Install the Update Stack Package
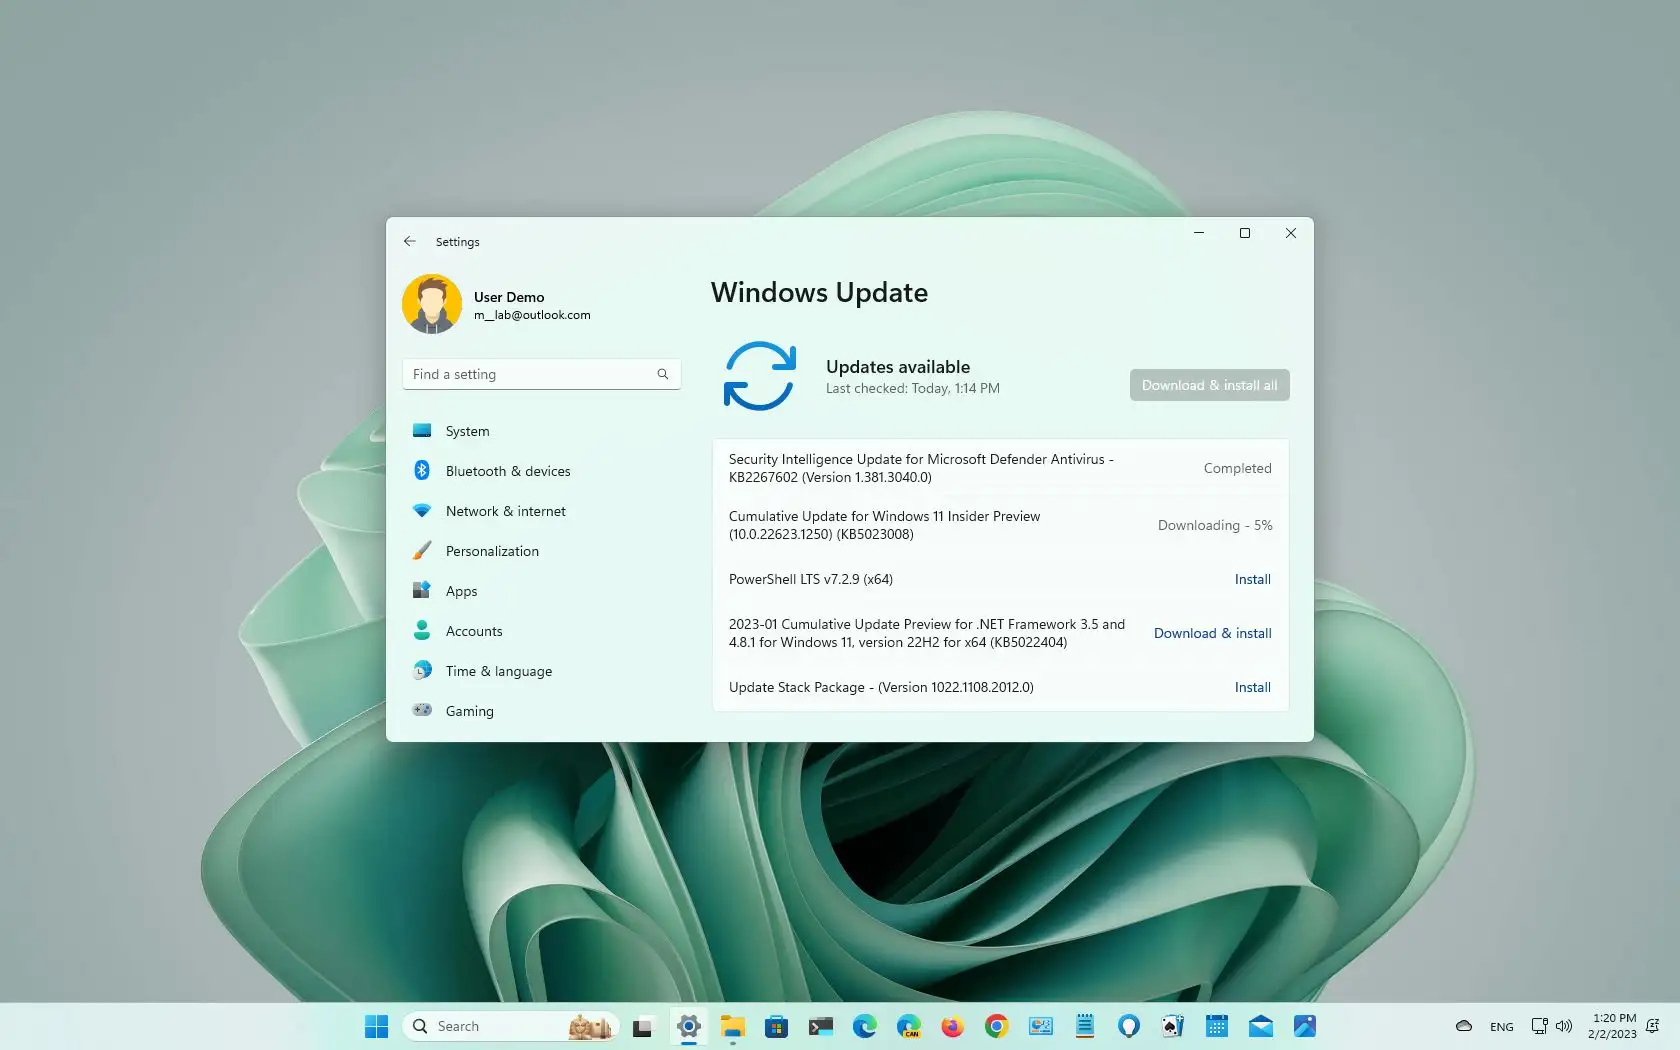This screenshot has width=1680, height=1050. [x=1252, y=687]
